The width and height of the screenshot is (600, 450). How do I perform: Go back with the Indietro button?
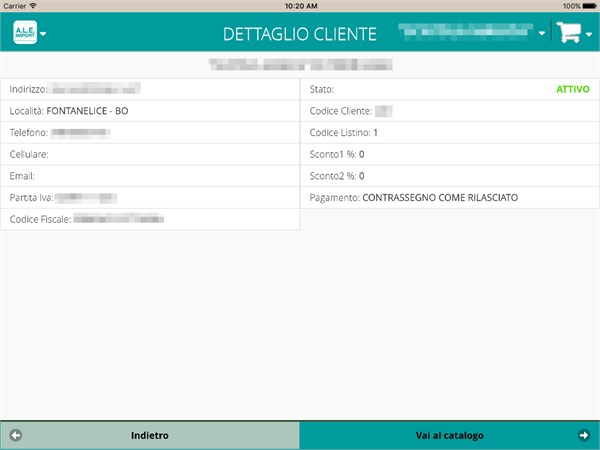click(150, 436)
